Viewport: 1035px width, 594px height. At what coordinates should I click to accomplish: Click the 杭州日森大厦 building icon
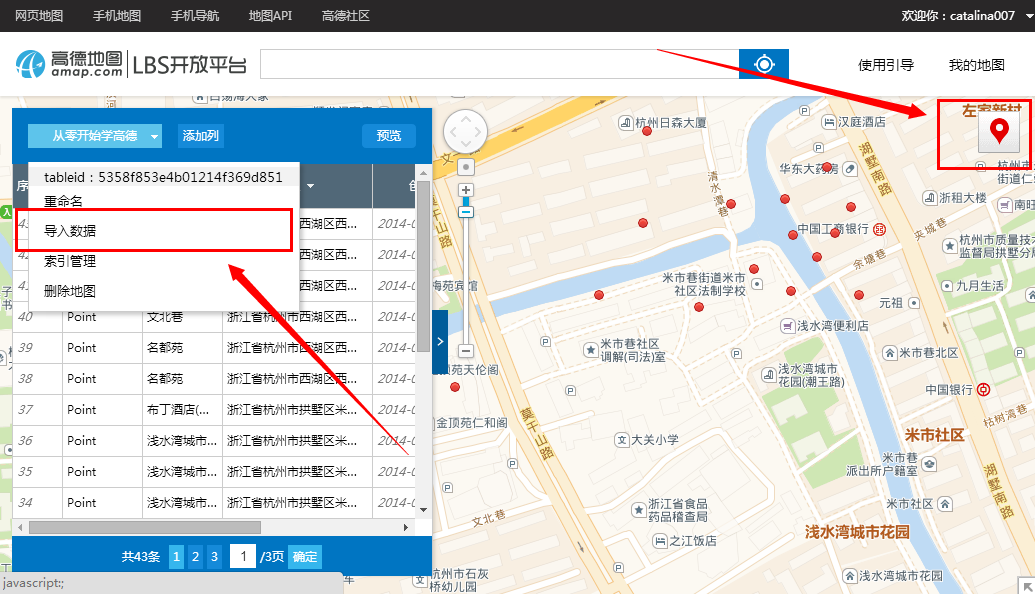625,123
